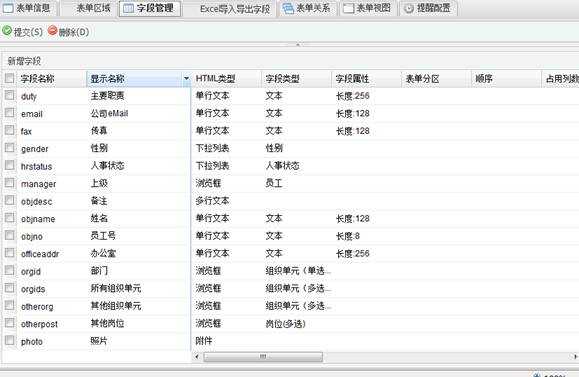Click the horizontal scrollbar thumb
579x377 pixels.
(263, 357)
